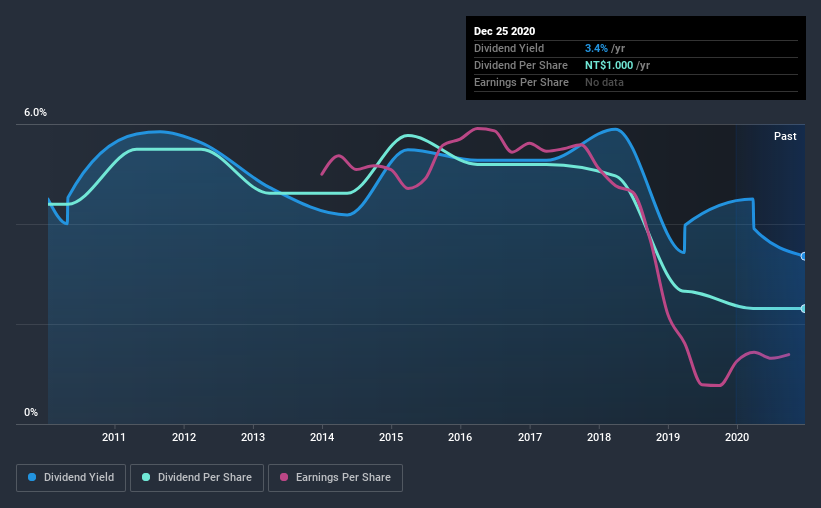The width and height of the screenshot is (821, 508).
Task: Click the 2018 x-axis label
Action: (x=599, y=437)
